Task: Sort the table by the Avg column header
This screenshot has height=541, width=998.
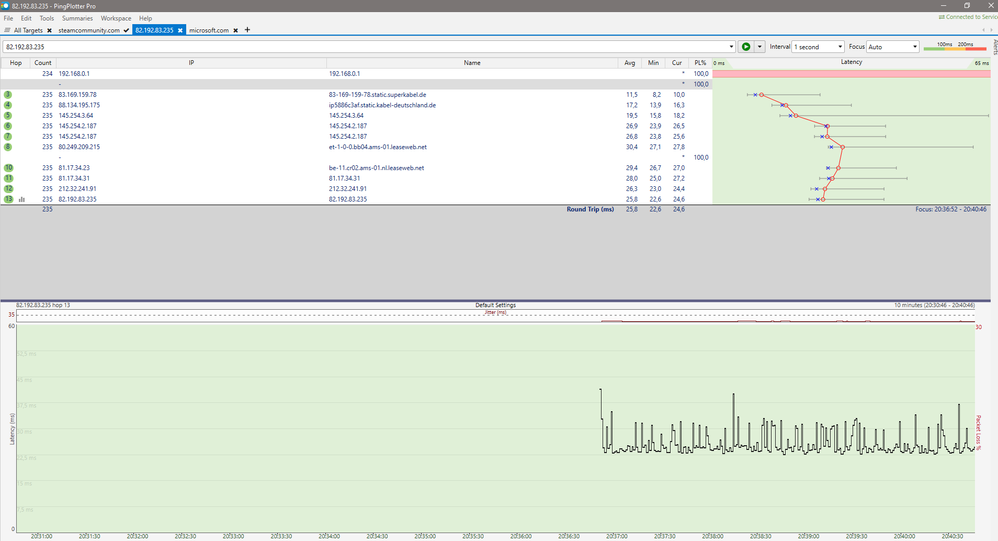Action: pos(630,63)
